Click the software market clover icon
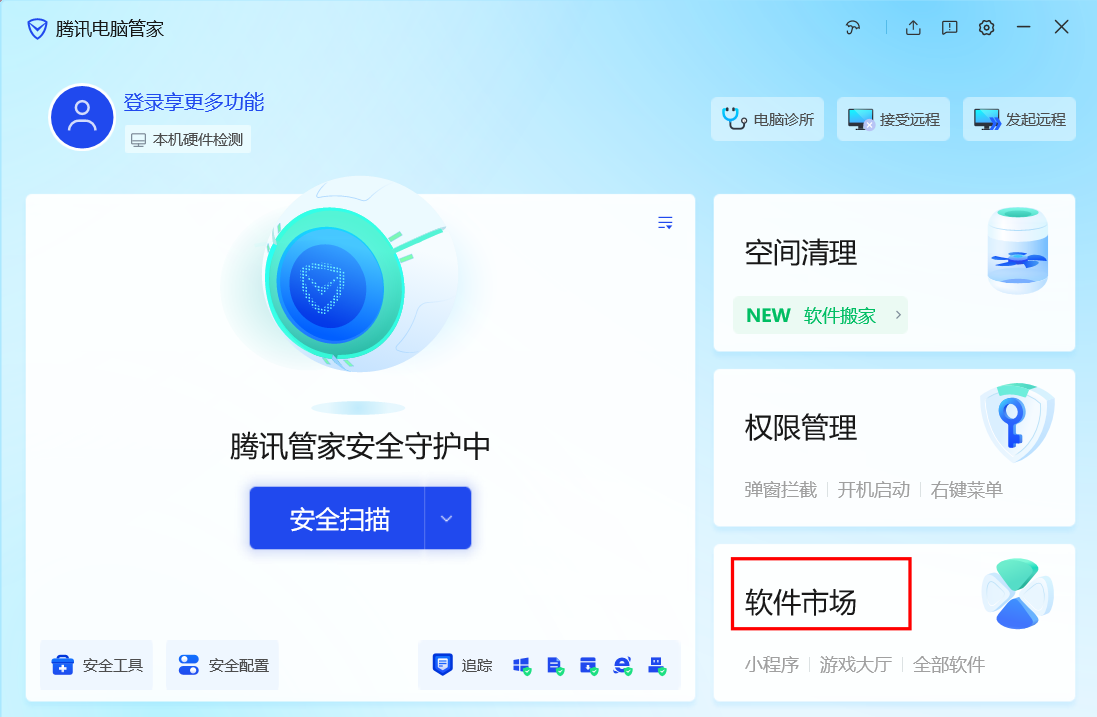The width and height of the screenshot is (1097, 717). [x=1017, y=595]
